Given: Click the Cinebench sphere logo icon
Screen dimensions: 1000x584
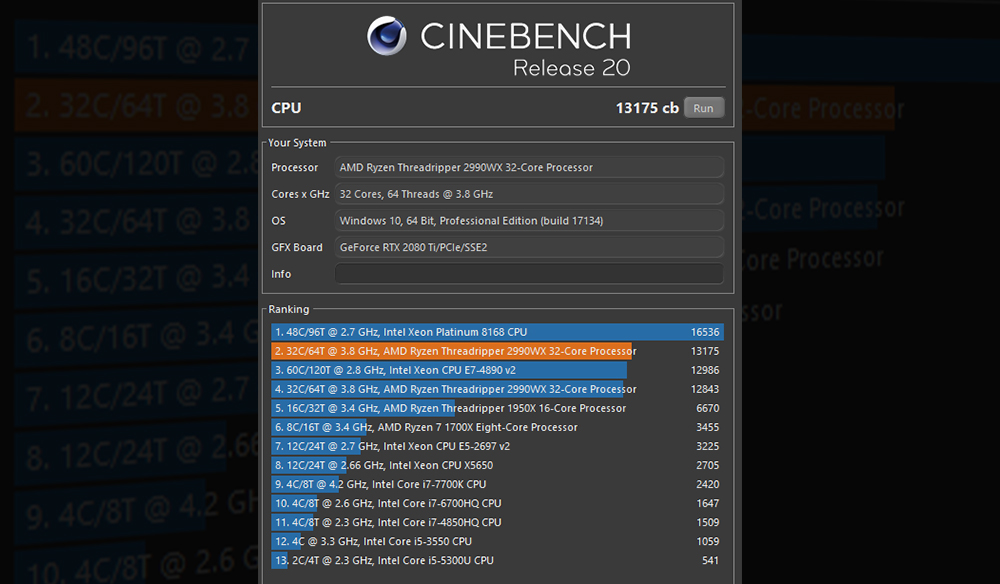Looking at the screenshot, I should 386,36.
